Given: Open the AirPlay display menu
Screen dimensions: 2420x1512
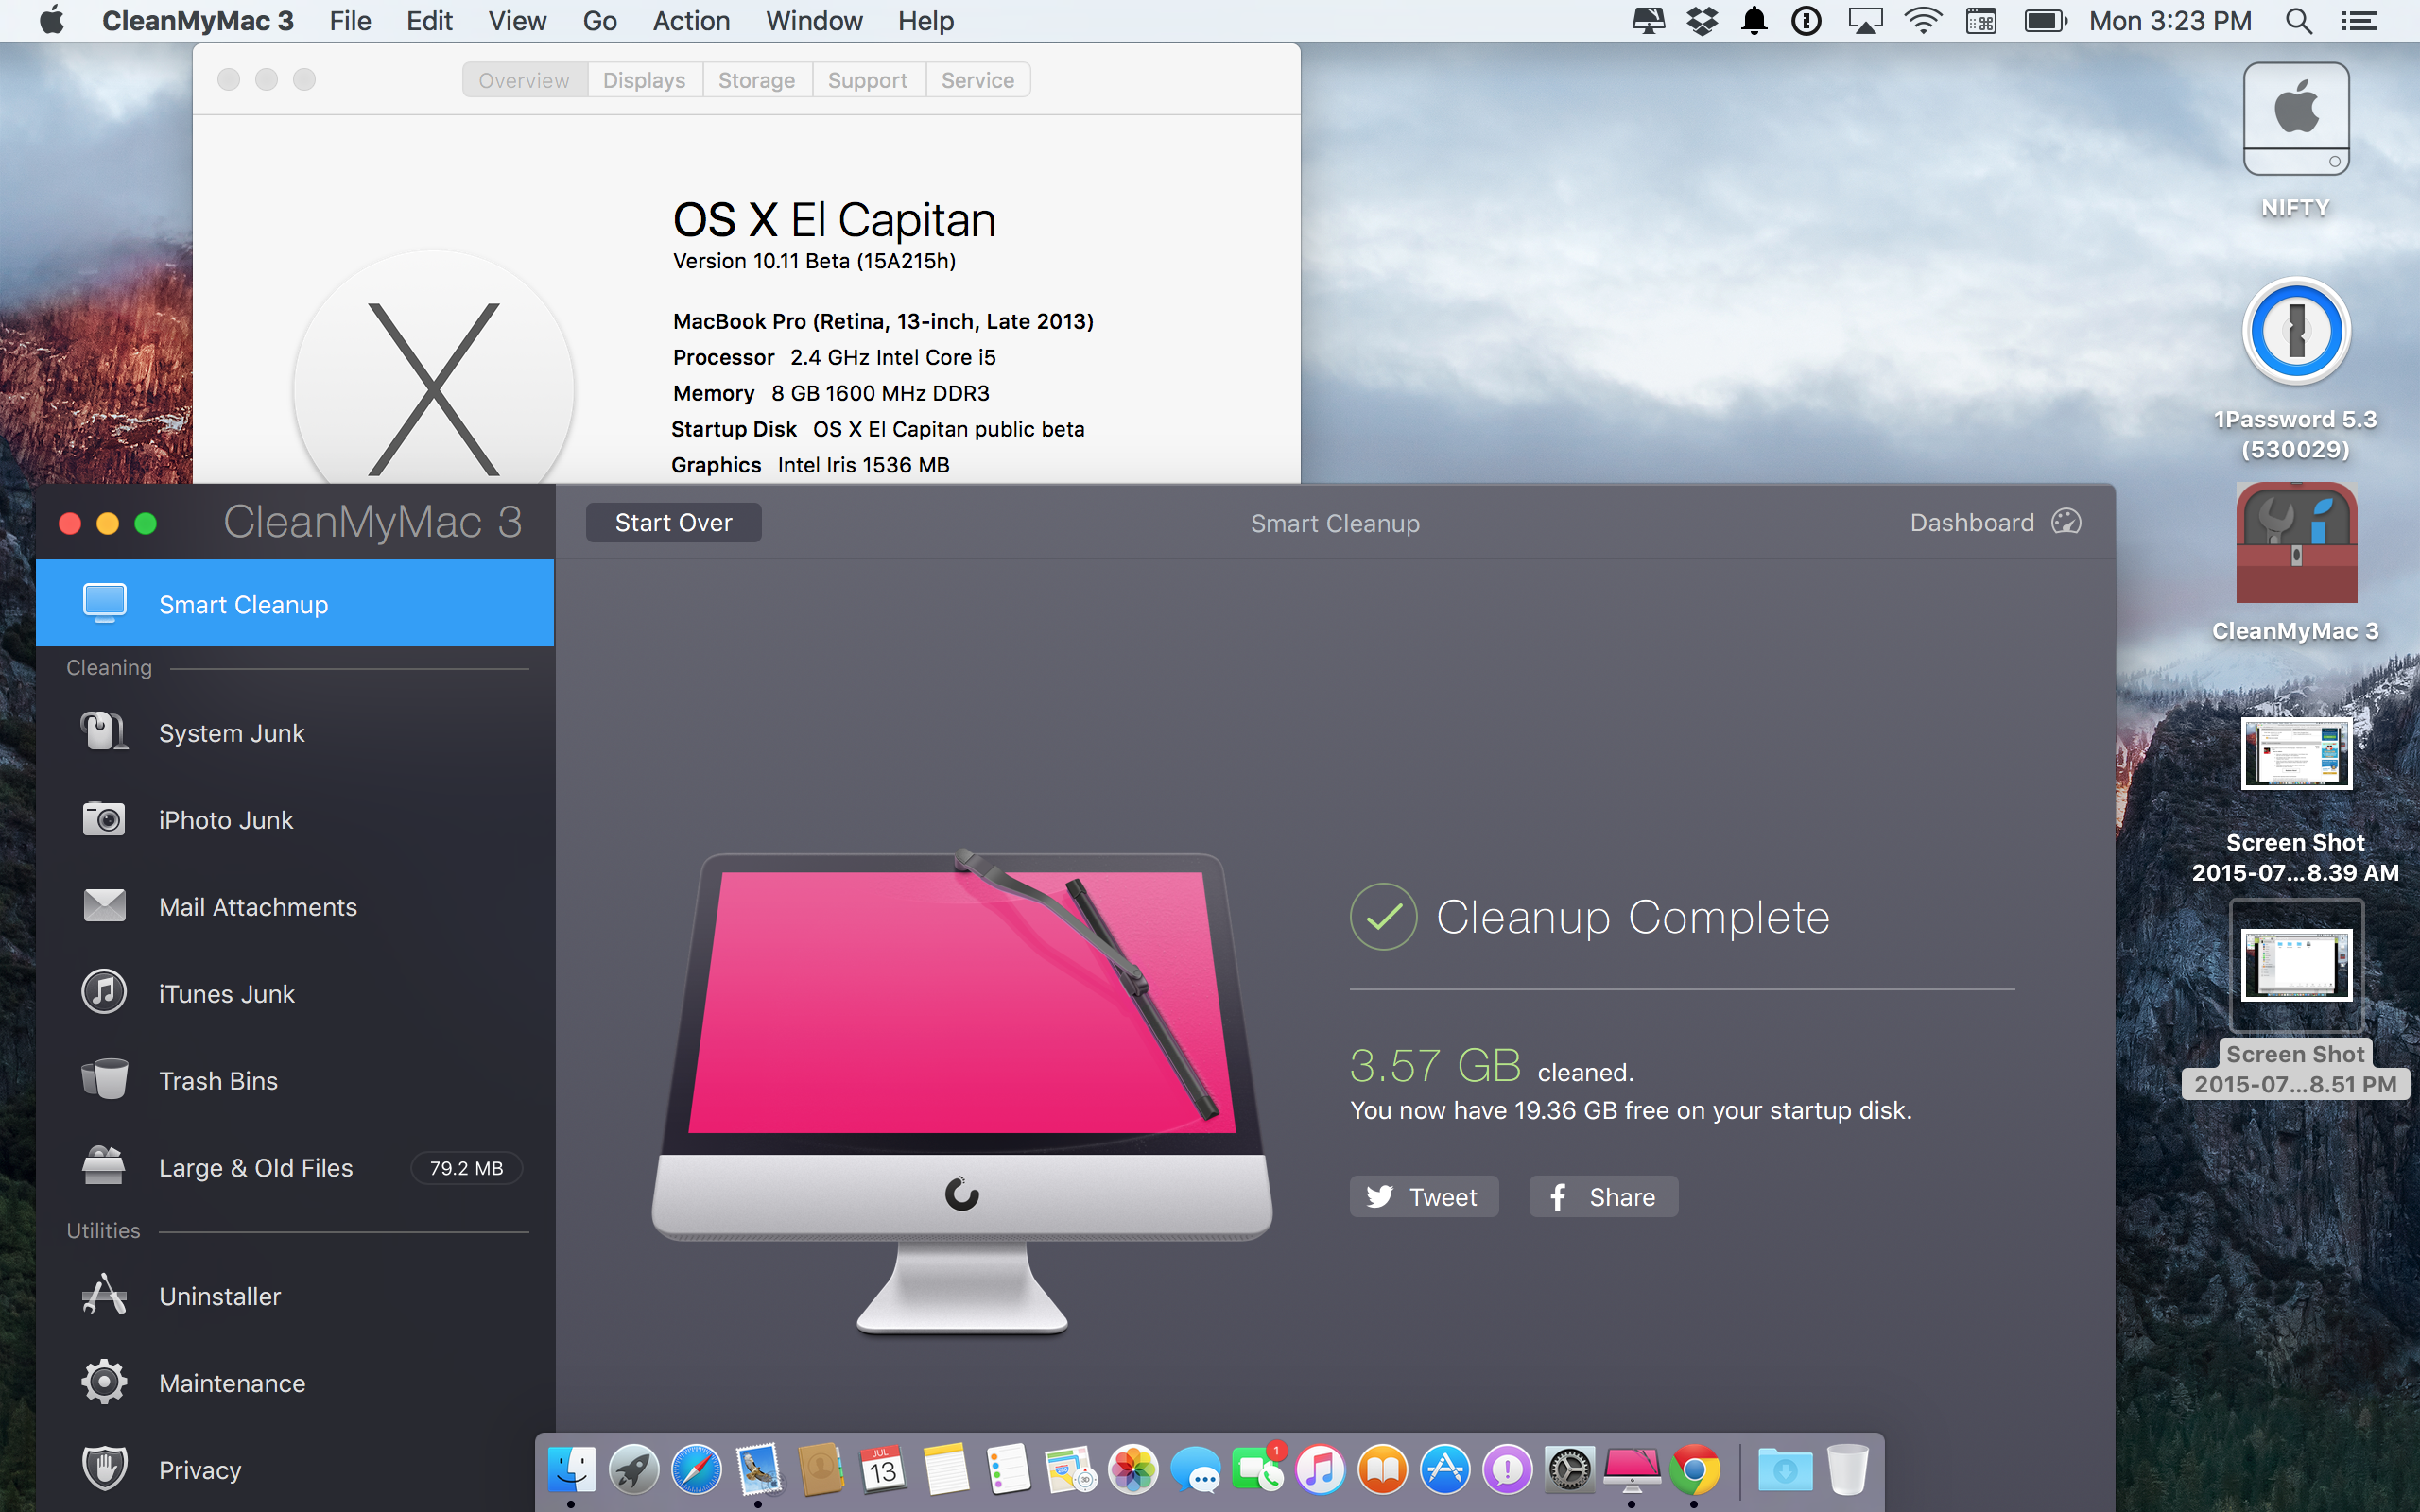Looking at the screenshot, I should 1865,21.
